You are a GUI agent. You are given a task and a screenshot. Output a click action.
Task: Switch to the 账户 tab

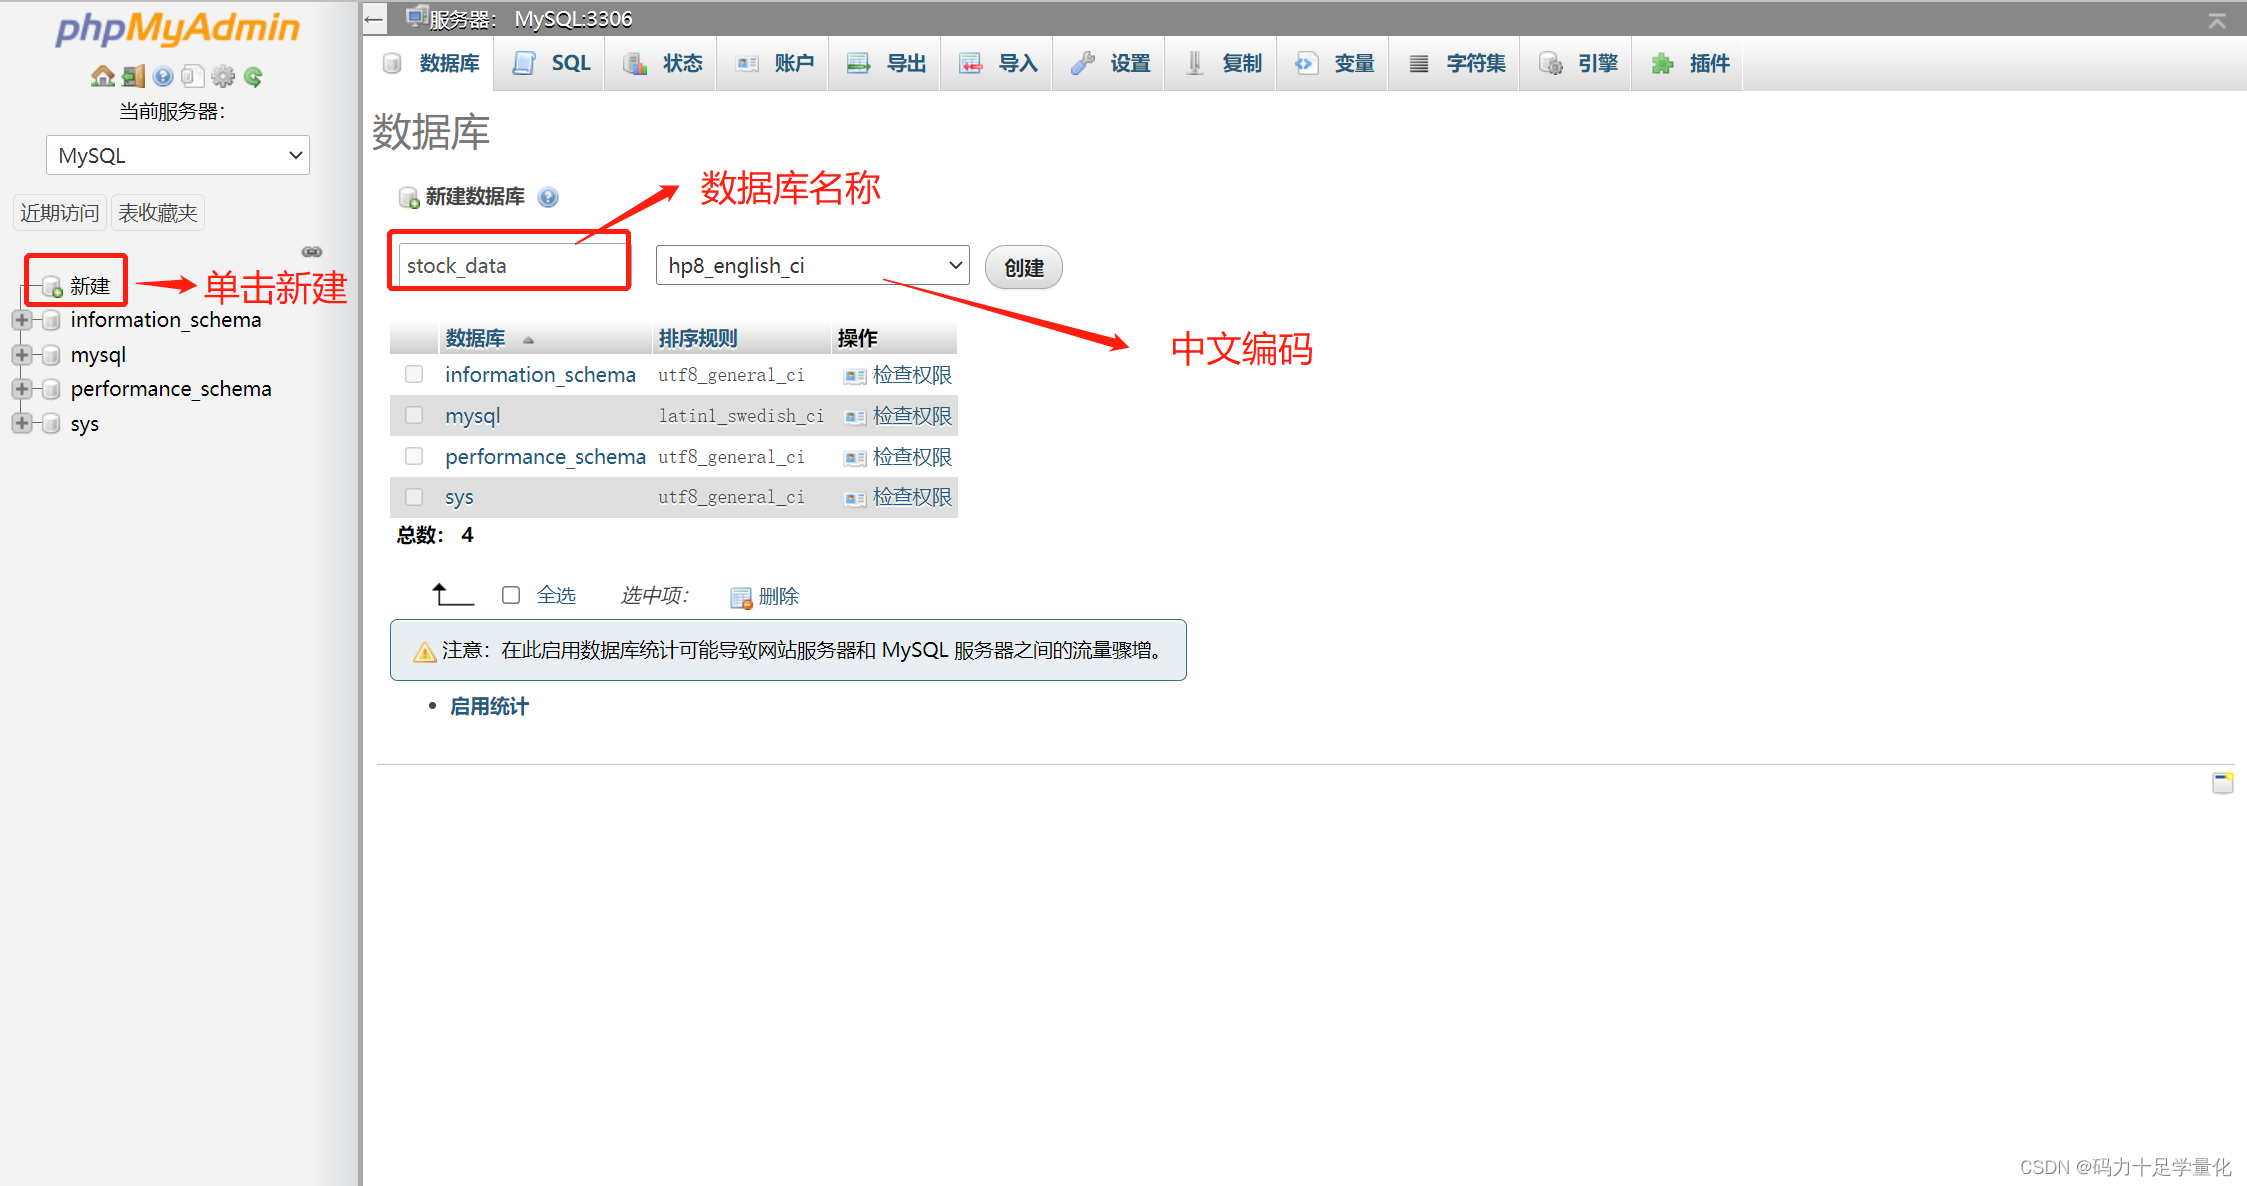tap(775, 64)
